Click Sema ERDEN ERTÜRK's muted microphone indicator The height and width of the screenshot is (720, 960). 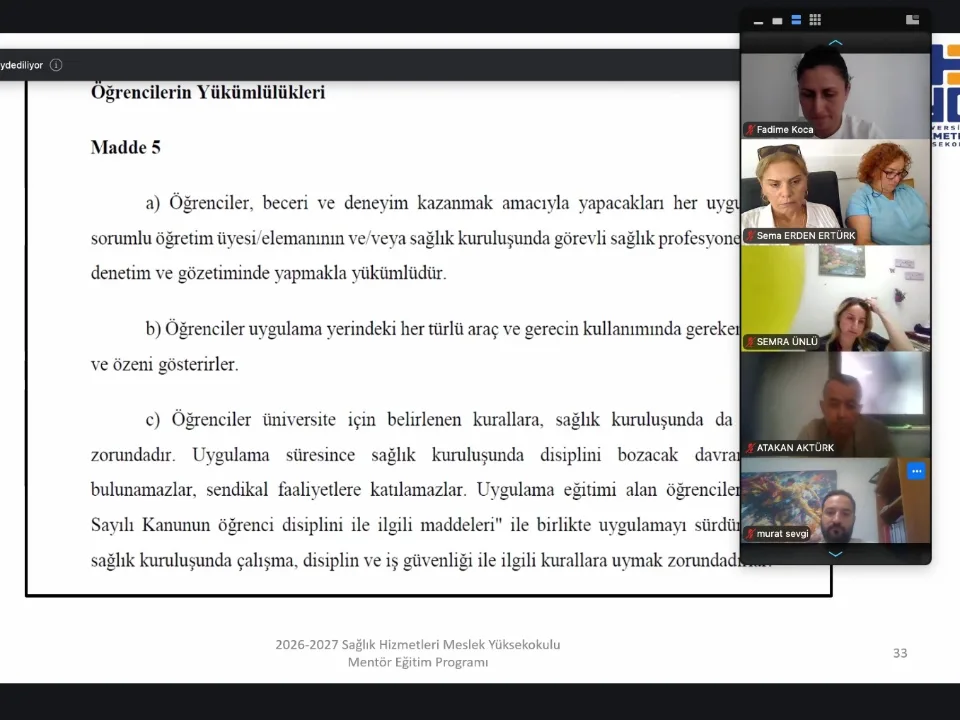click(x=750, y=236)
